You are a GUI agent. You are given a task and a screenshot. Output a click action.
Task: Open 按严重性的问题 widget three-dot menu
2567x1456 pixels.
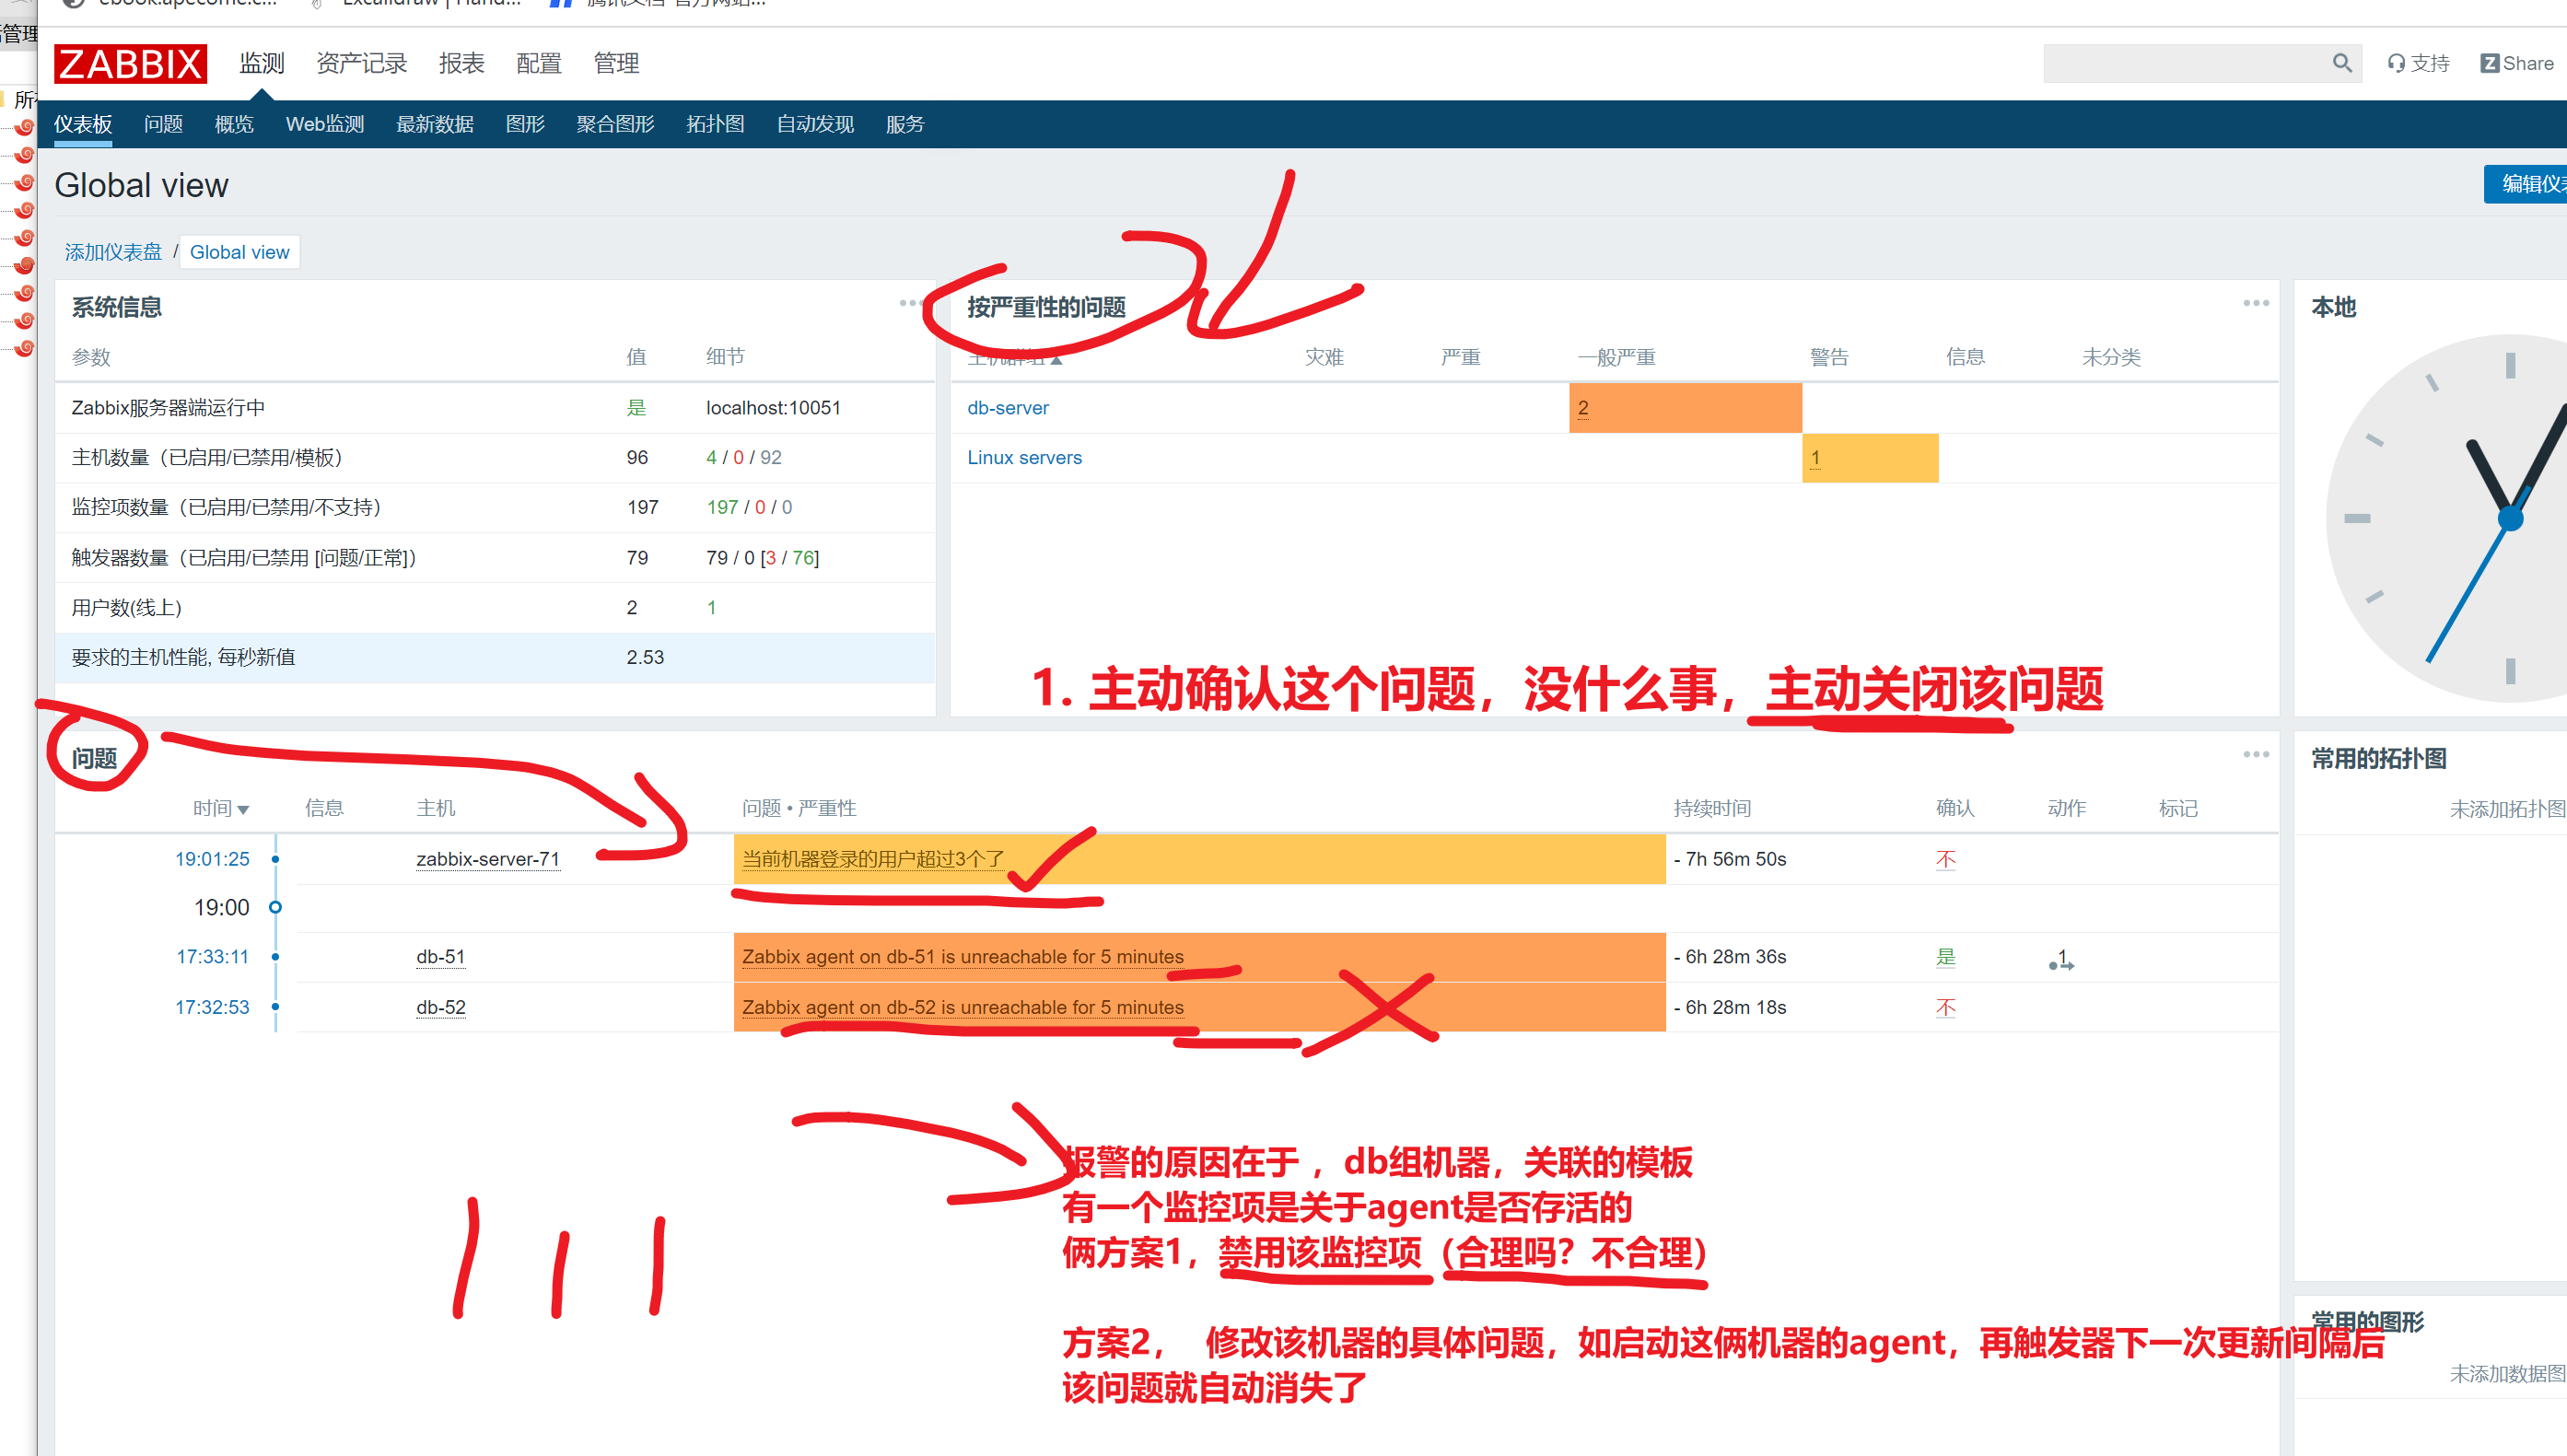[2255, 303]
